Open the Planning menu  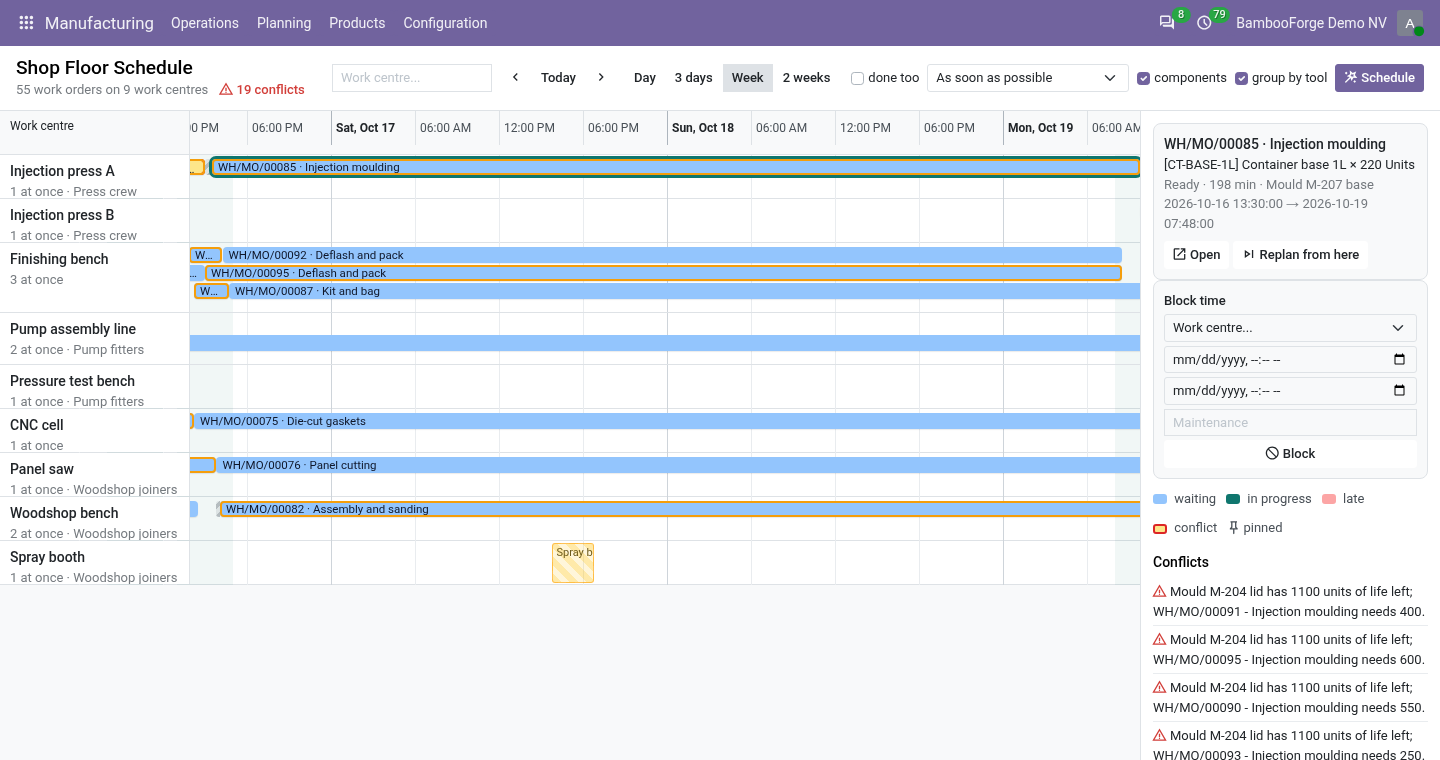[x=284, y=23]
